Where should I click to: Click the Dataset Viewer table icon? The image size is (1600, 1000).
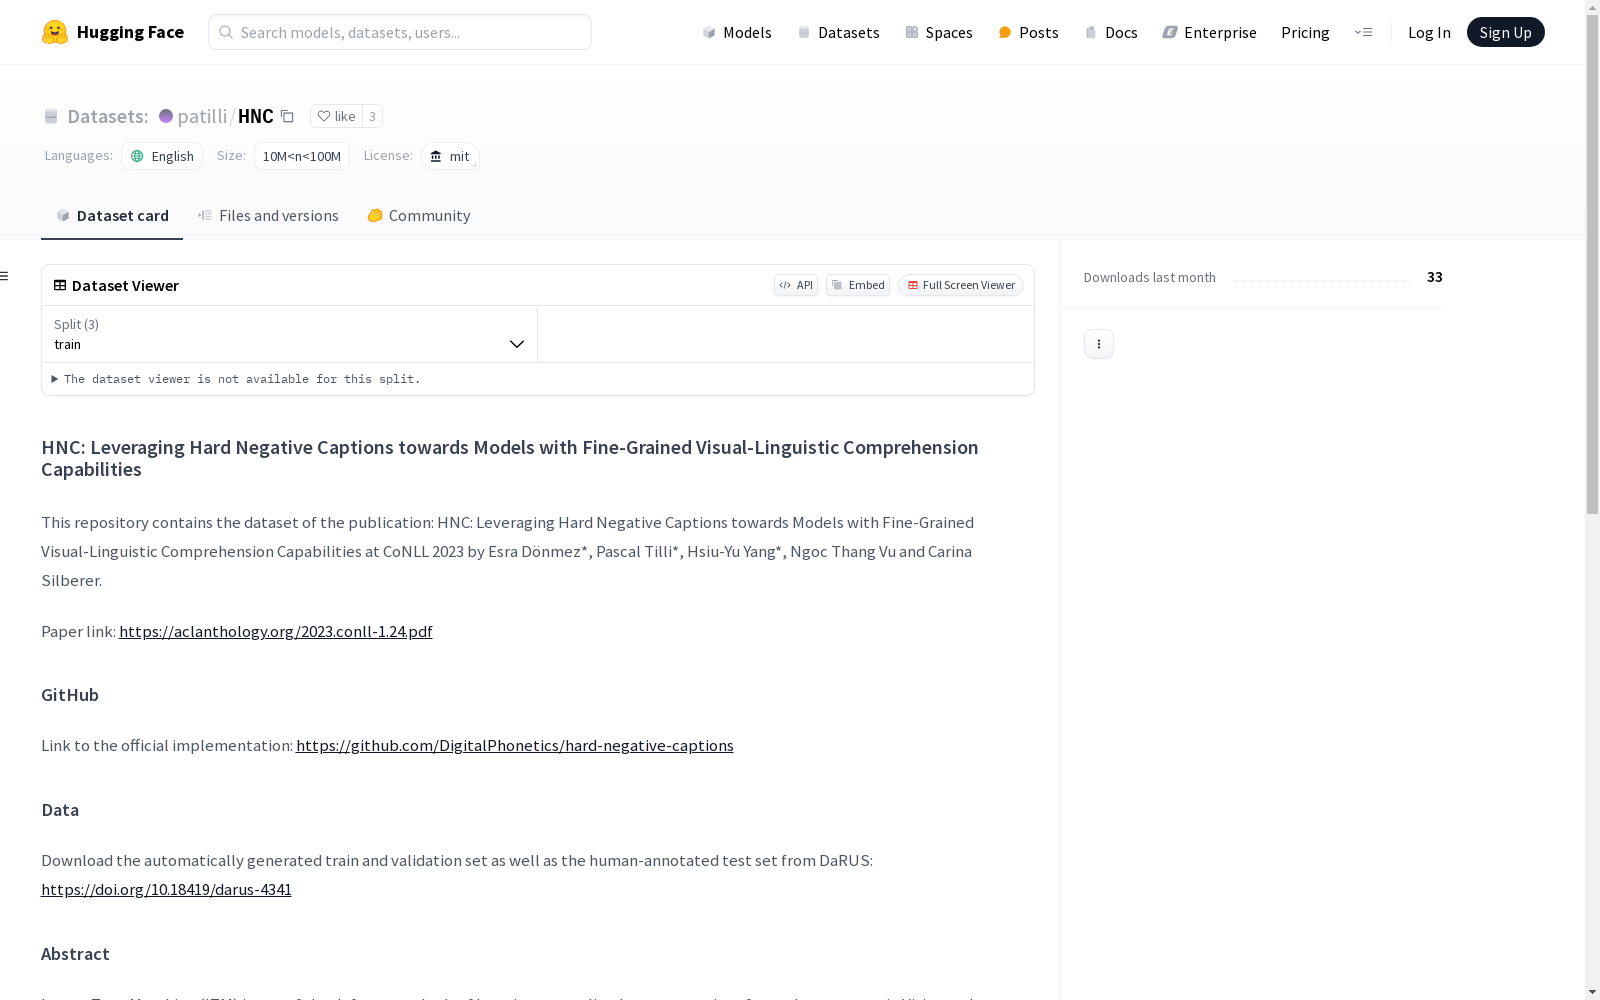[60, 285]
